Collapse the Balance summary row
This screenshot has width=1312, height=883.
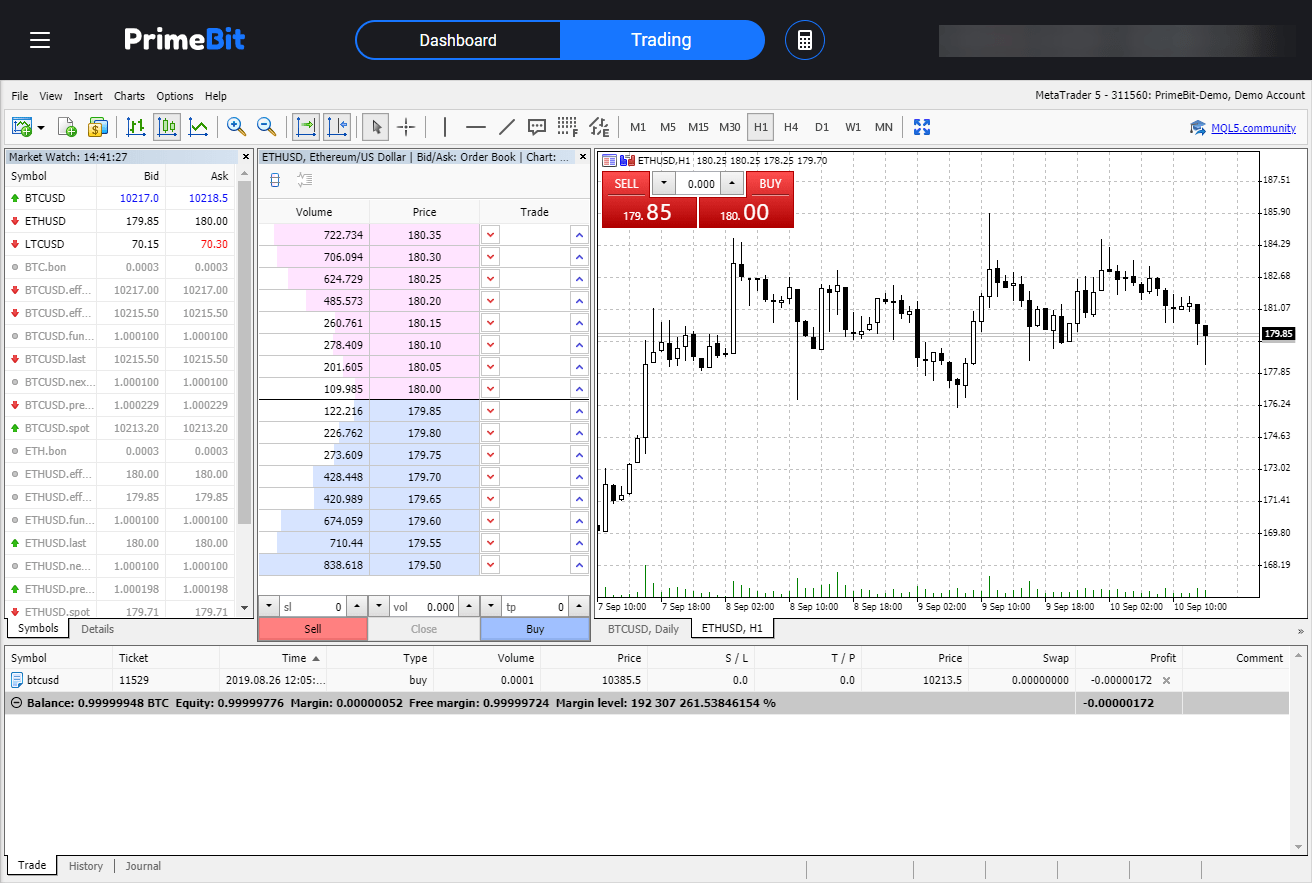click(16, 703)
